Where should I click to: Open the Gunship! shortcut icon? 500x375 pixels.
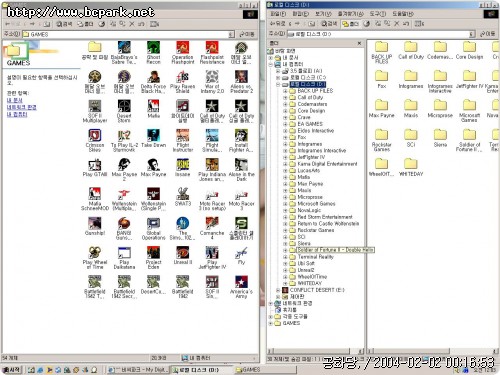click(x=95, y=226)
